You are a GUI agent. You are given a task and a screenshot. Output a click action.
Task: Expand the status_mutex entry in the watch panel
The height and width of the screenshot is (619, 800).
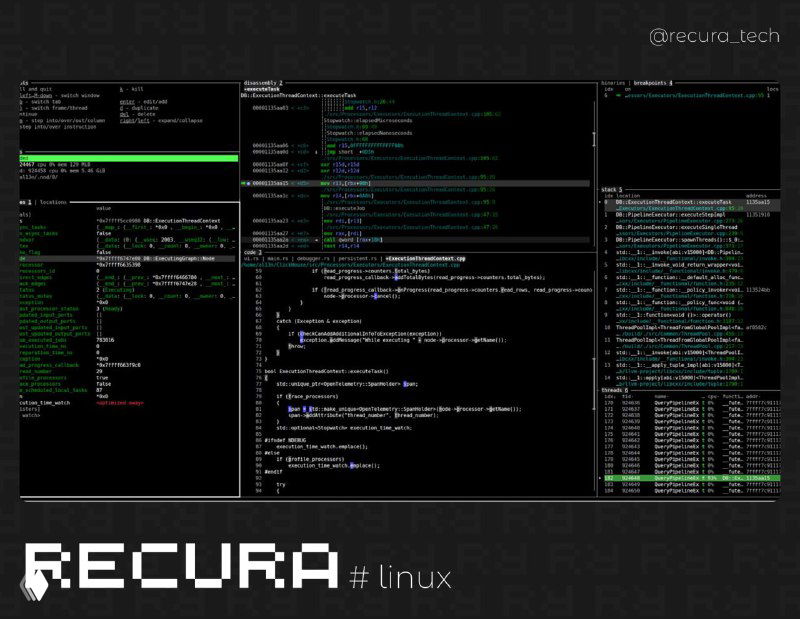click(25, 296)
